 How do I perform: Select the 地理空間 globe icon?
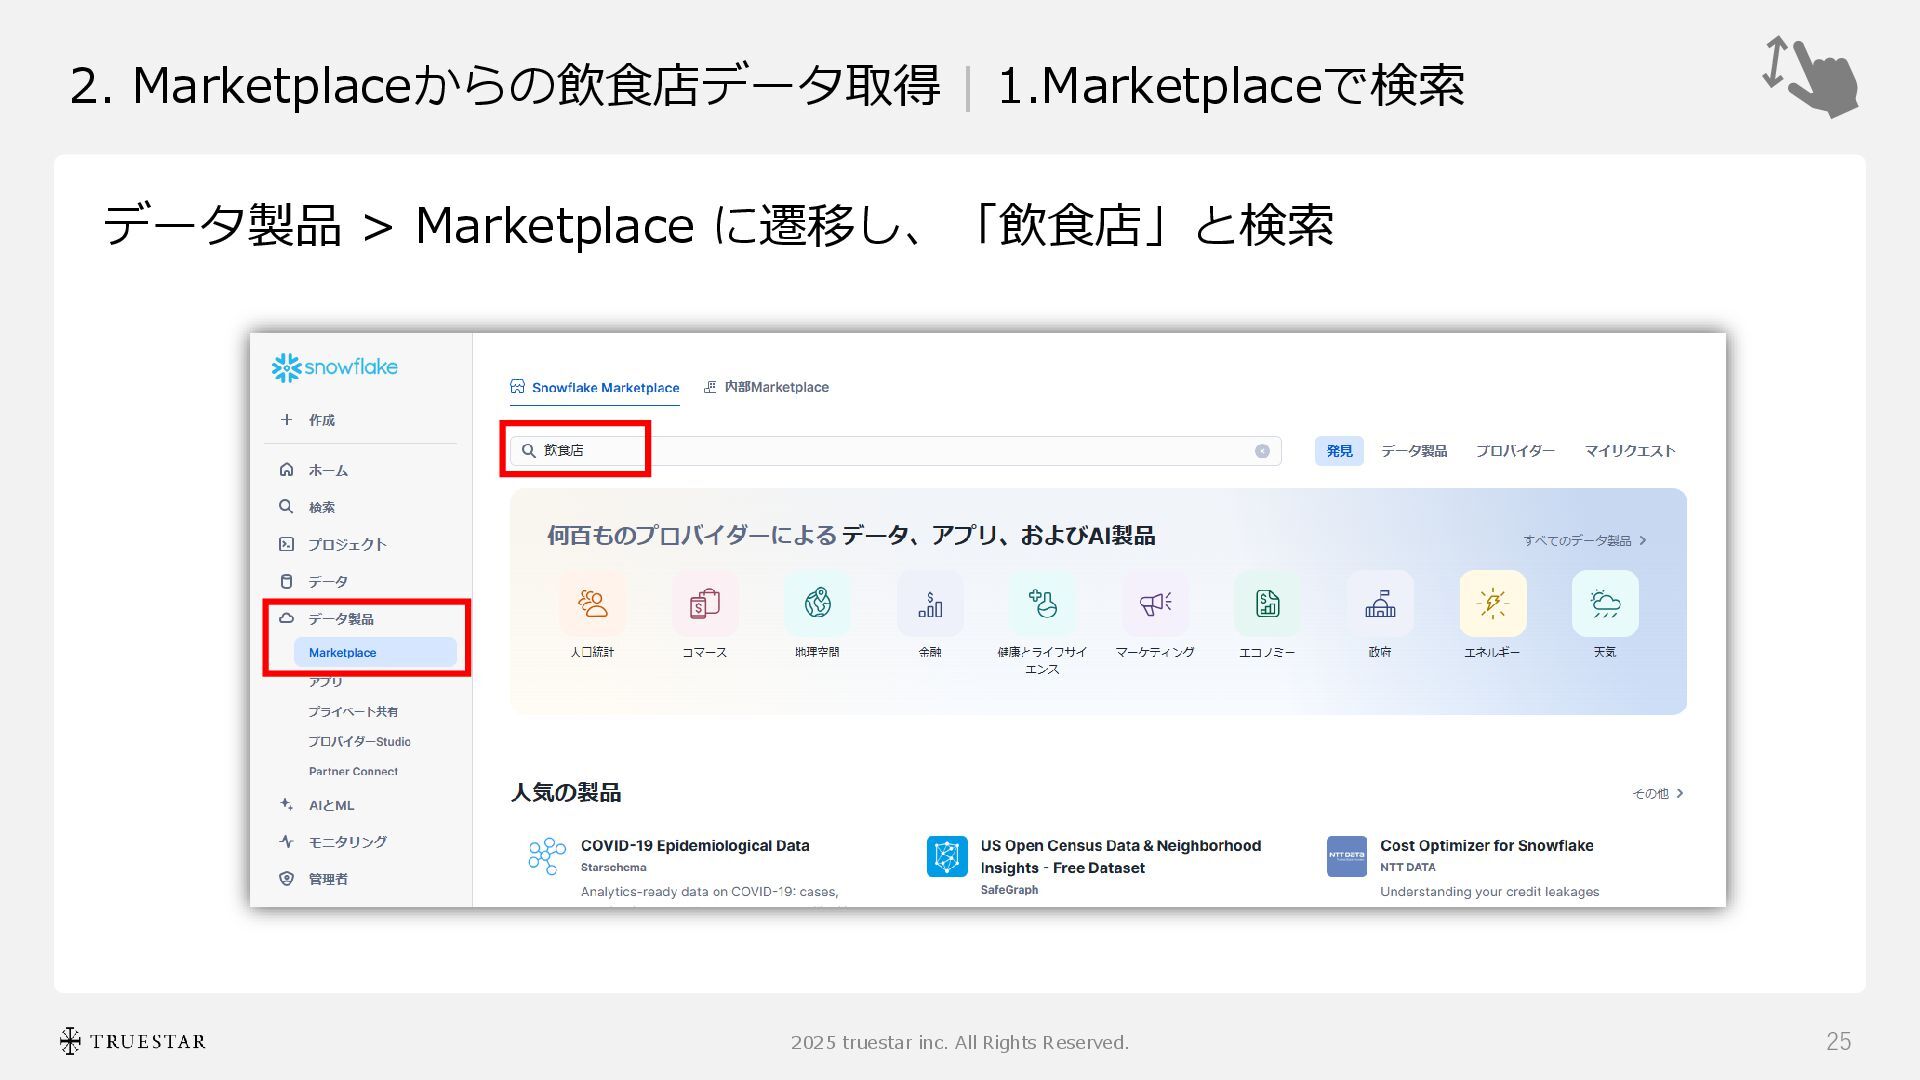[817, 604]
